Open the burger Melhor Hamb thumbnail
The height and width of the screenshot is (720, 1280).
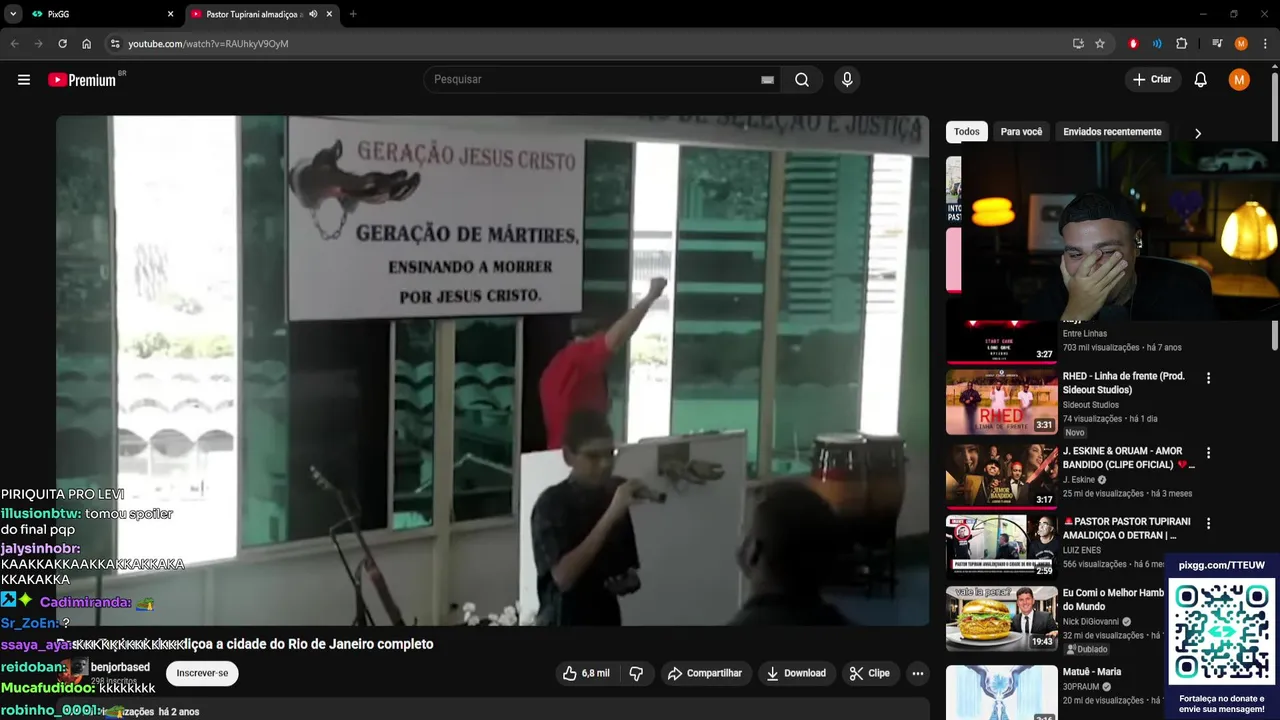click(x=1001, y=619)
